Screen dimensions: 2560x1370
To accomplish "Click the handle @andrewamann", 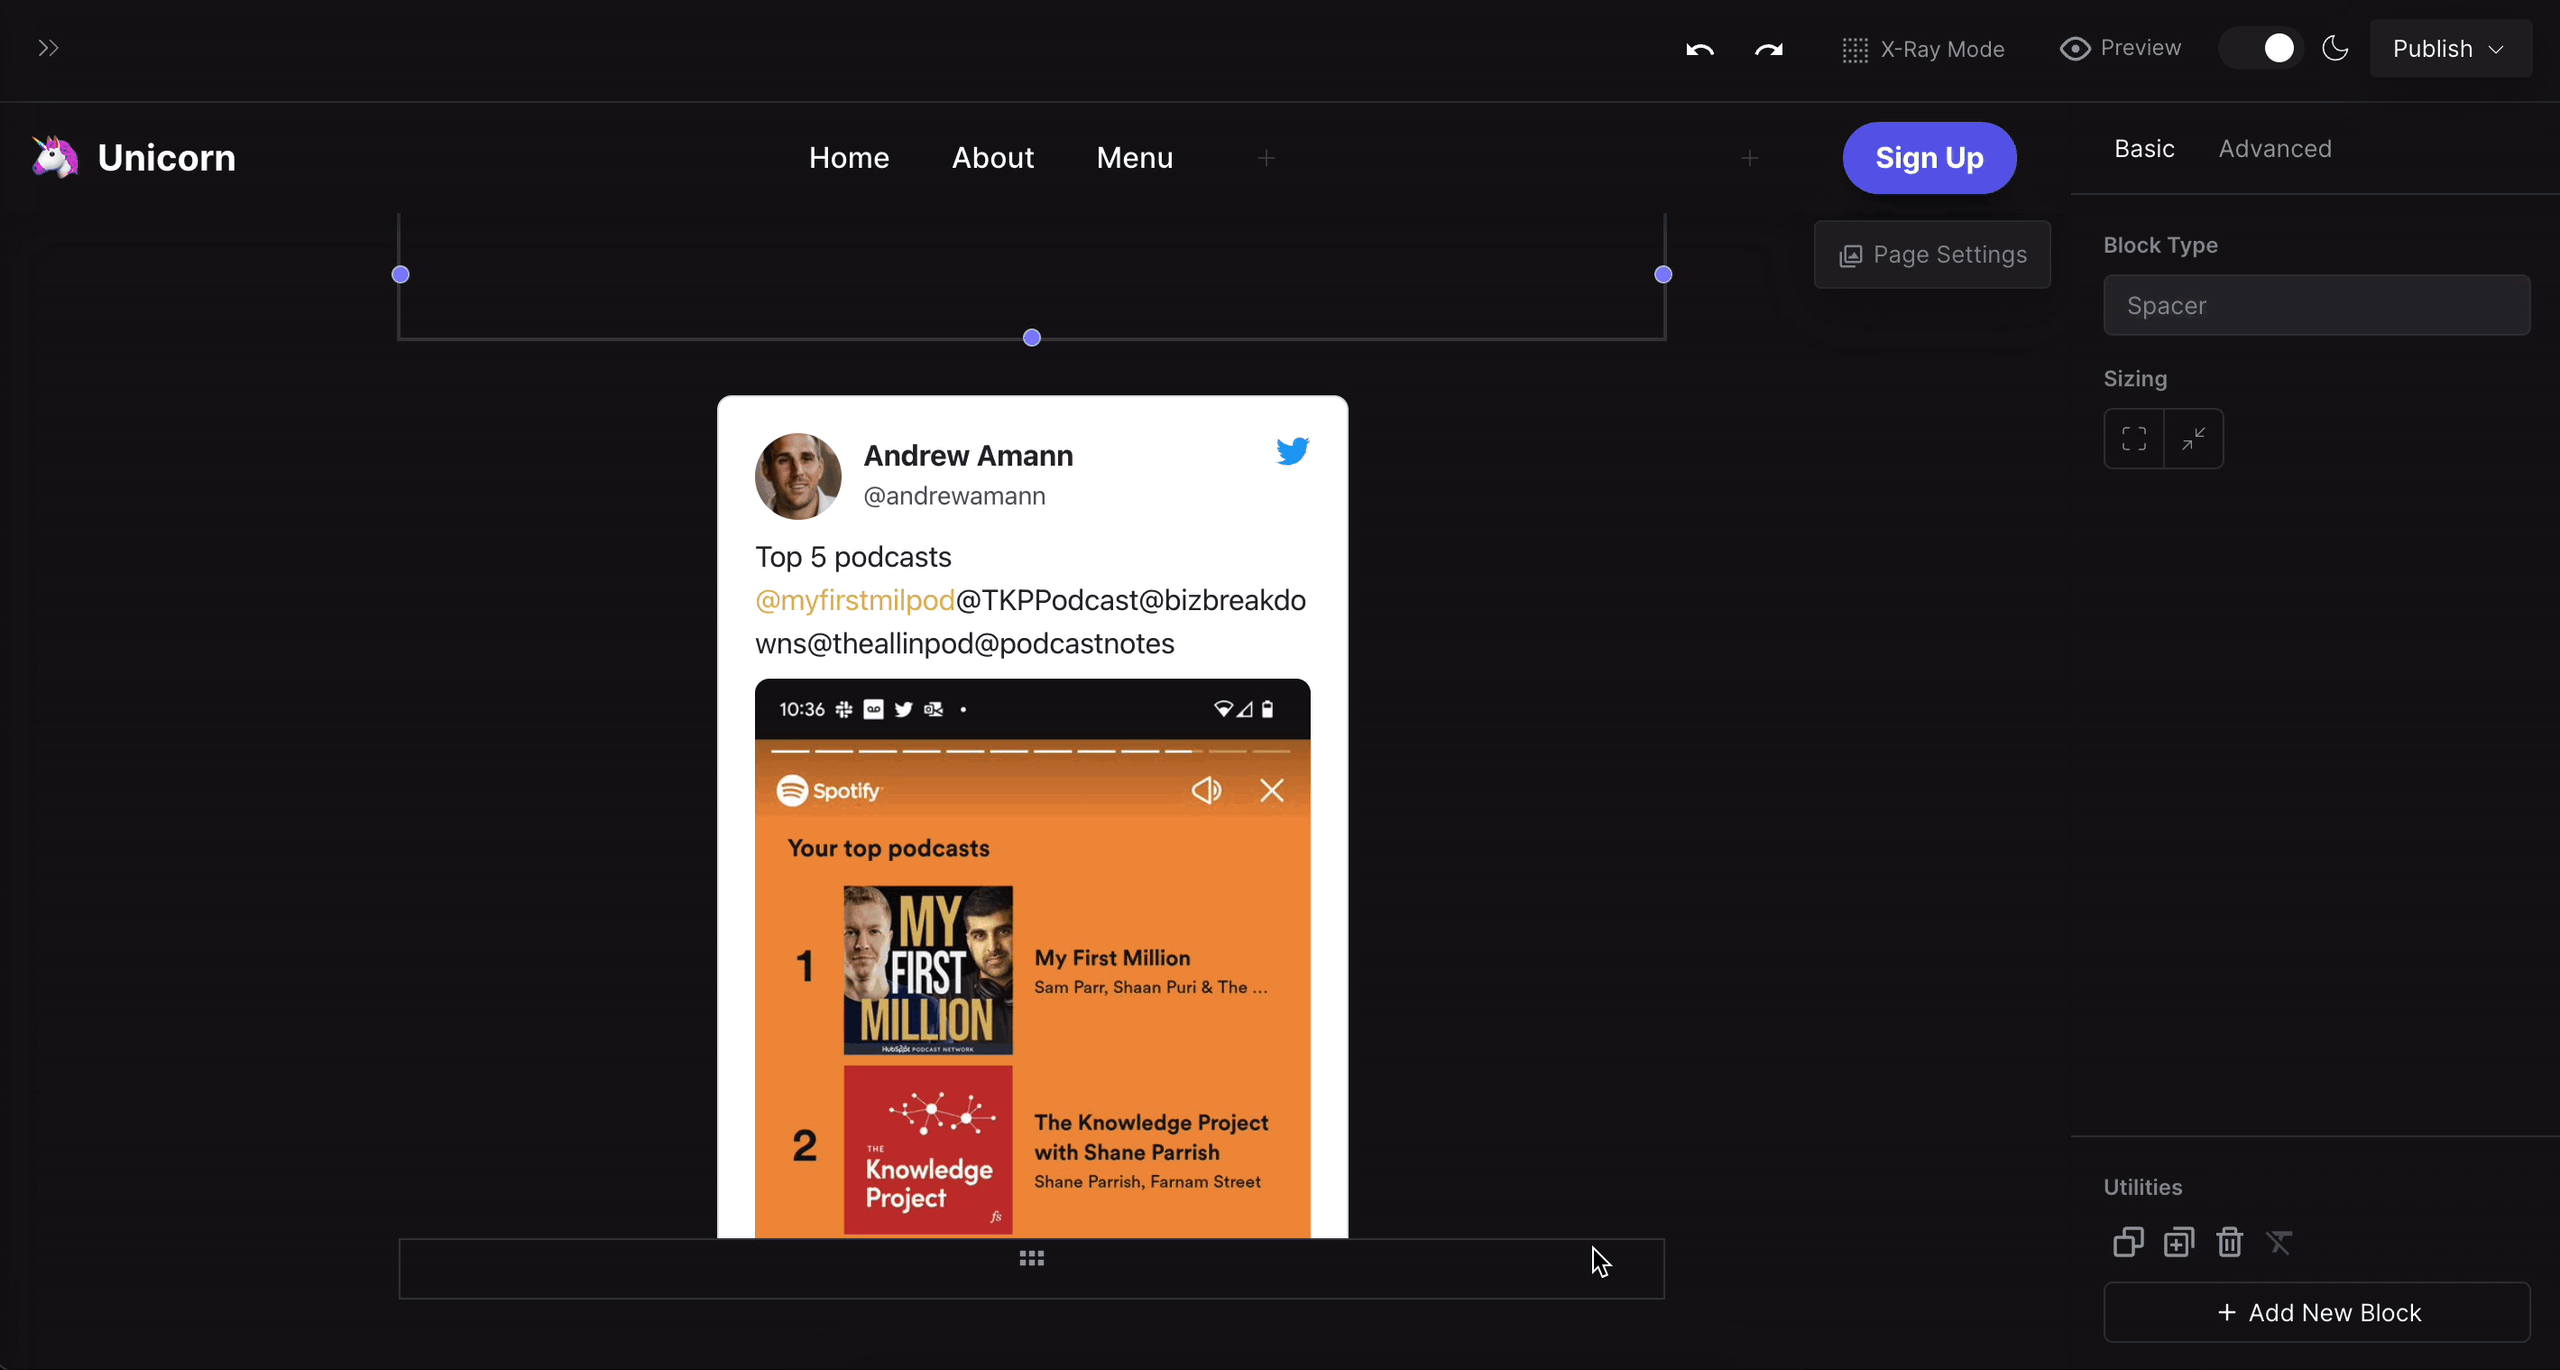I will pos(954,496).
